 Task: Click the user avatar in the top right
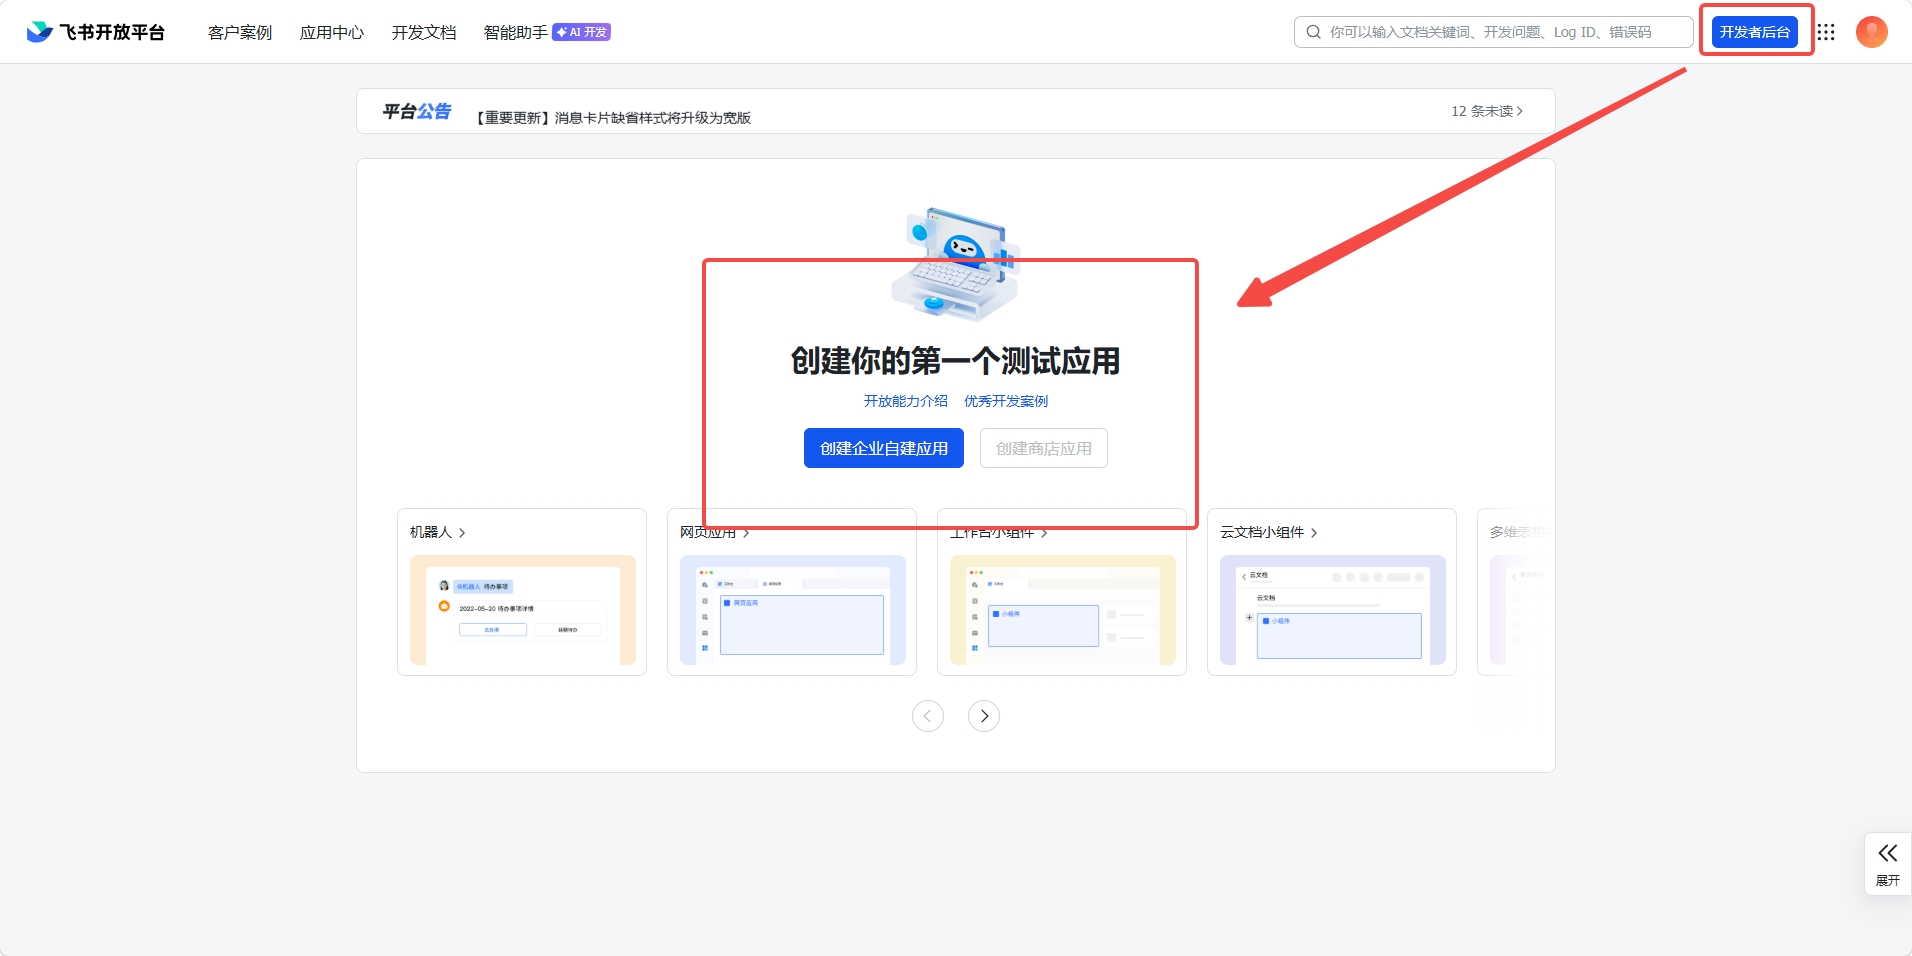[x=1871, y=31]
